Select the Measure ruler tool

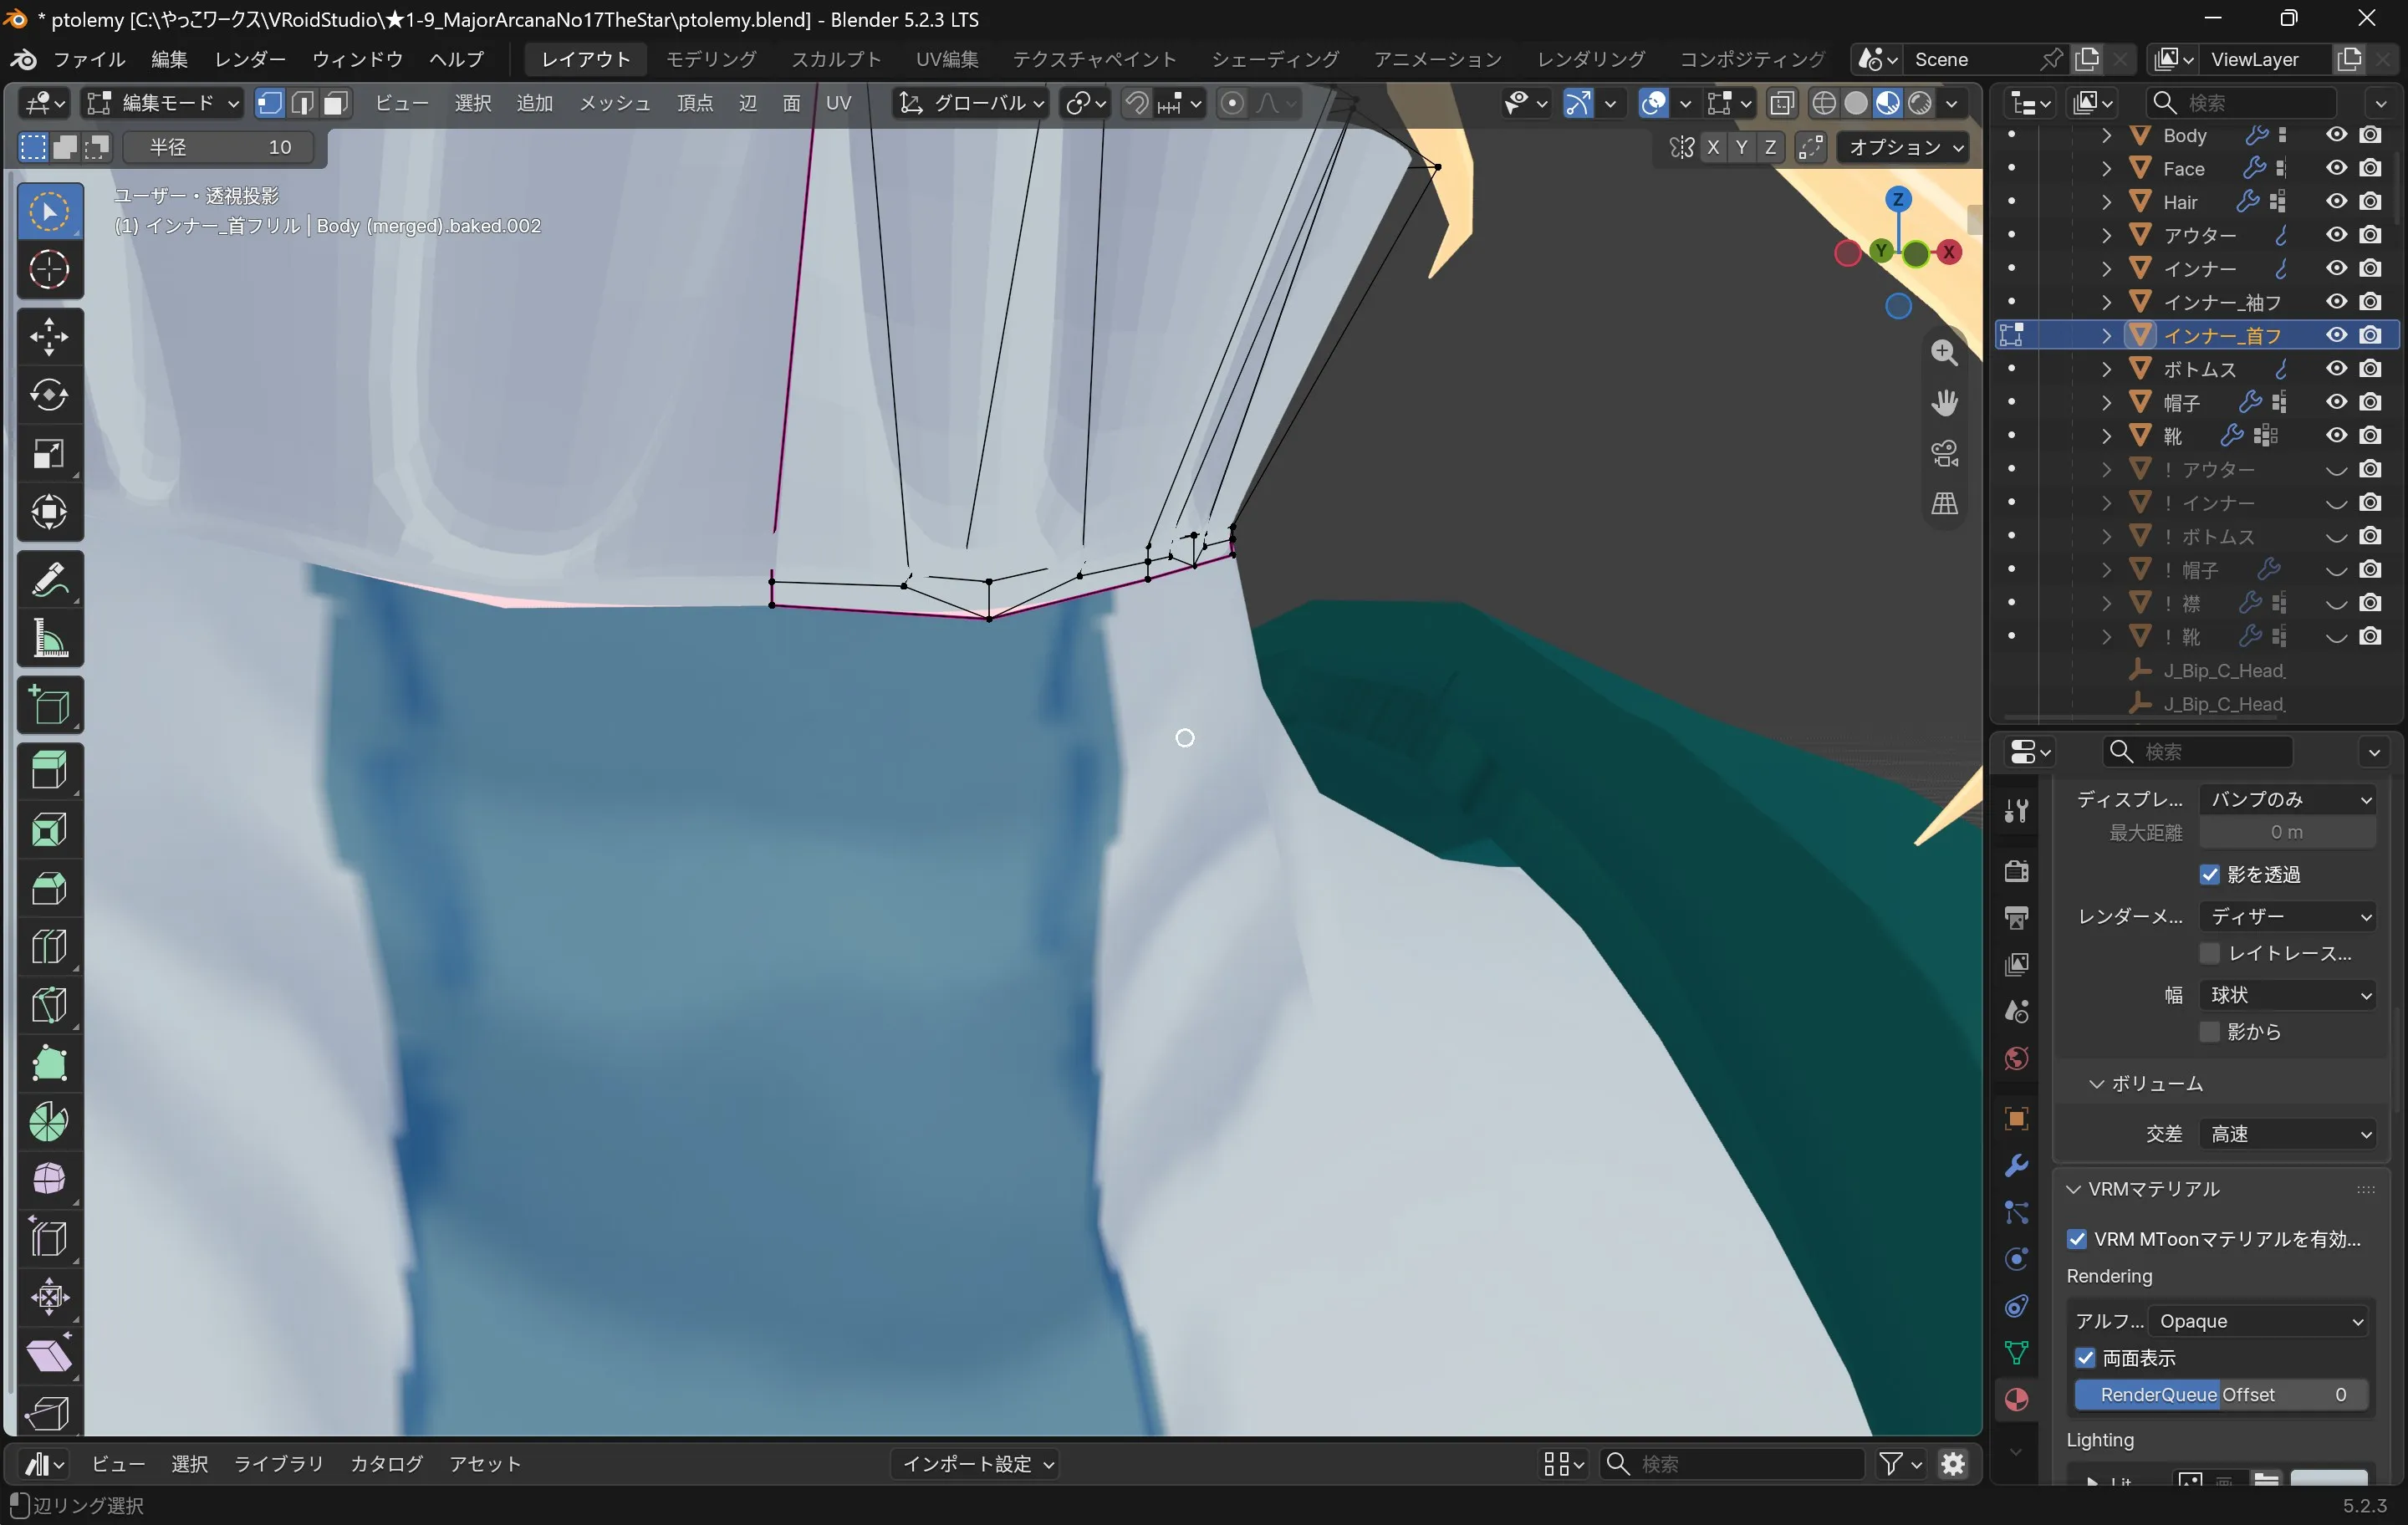click(x=49, y=638)
